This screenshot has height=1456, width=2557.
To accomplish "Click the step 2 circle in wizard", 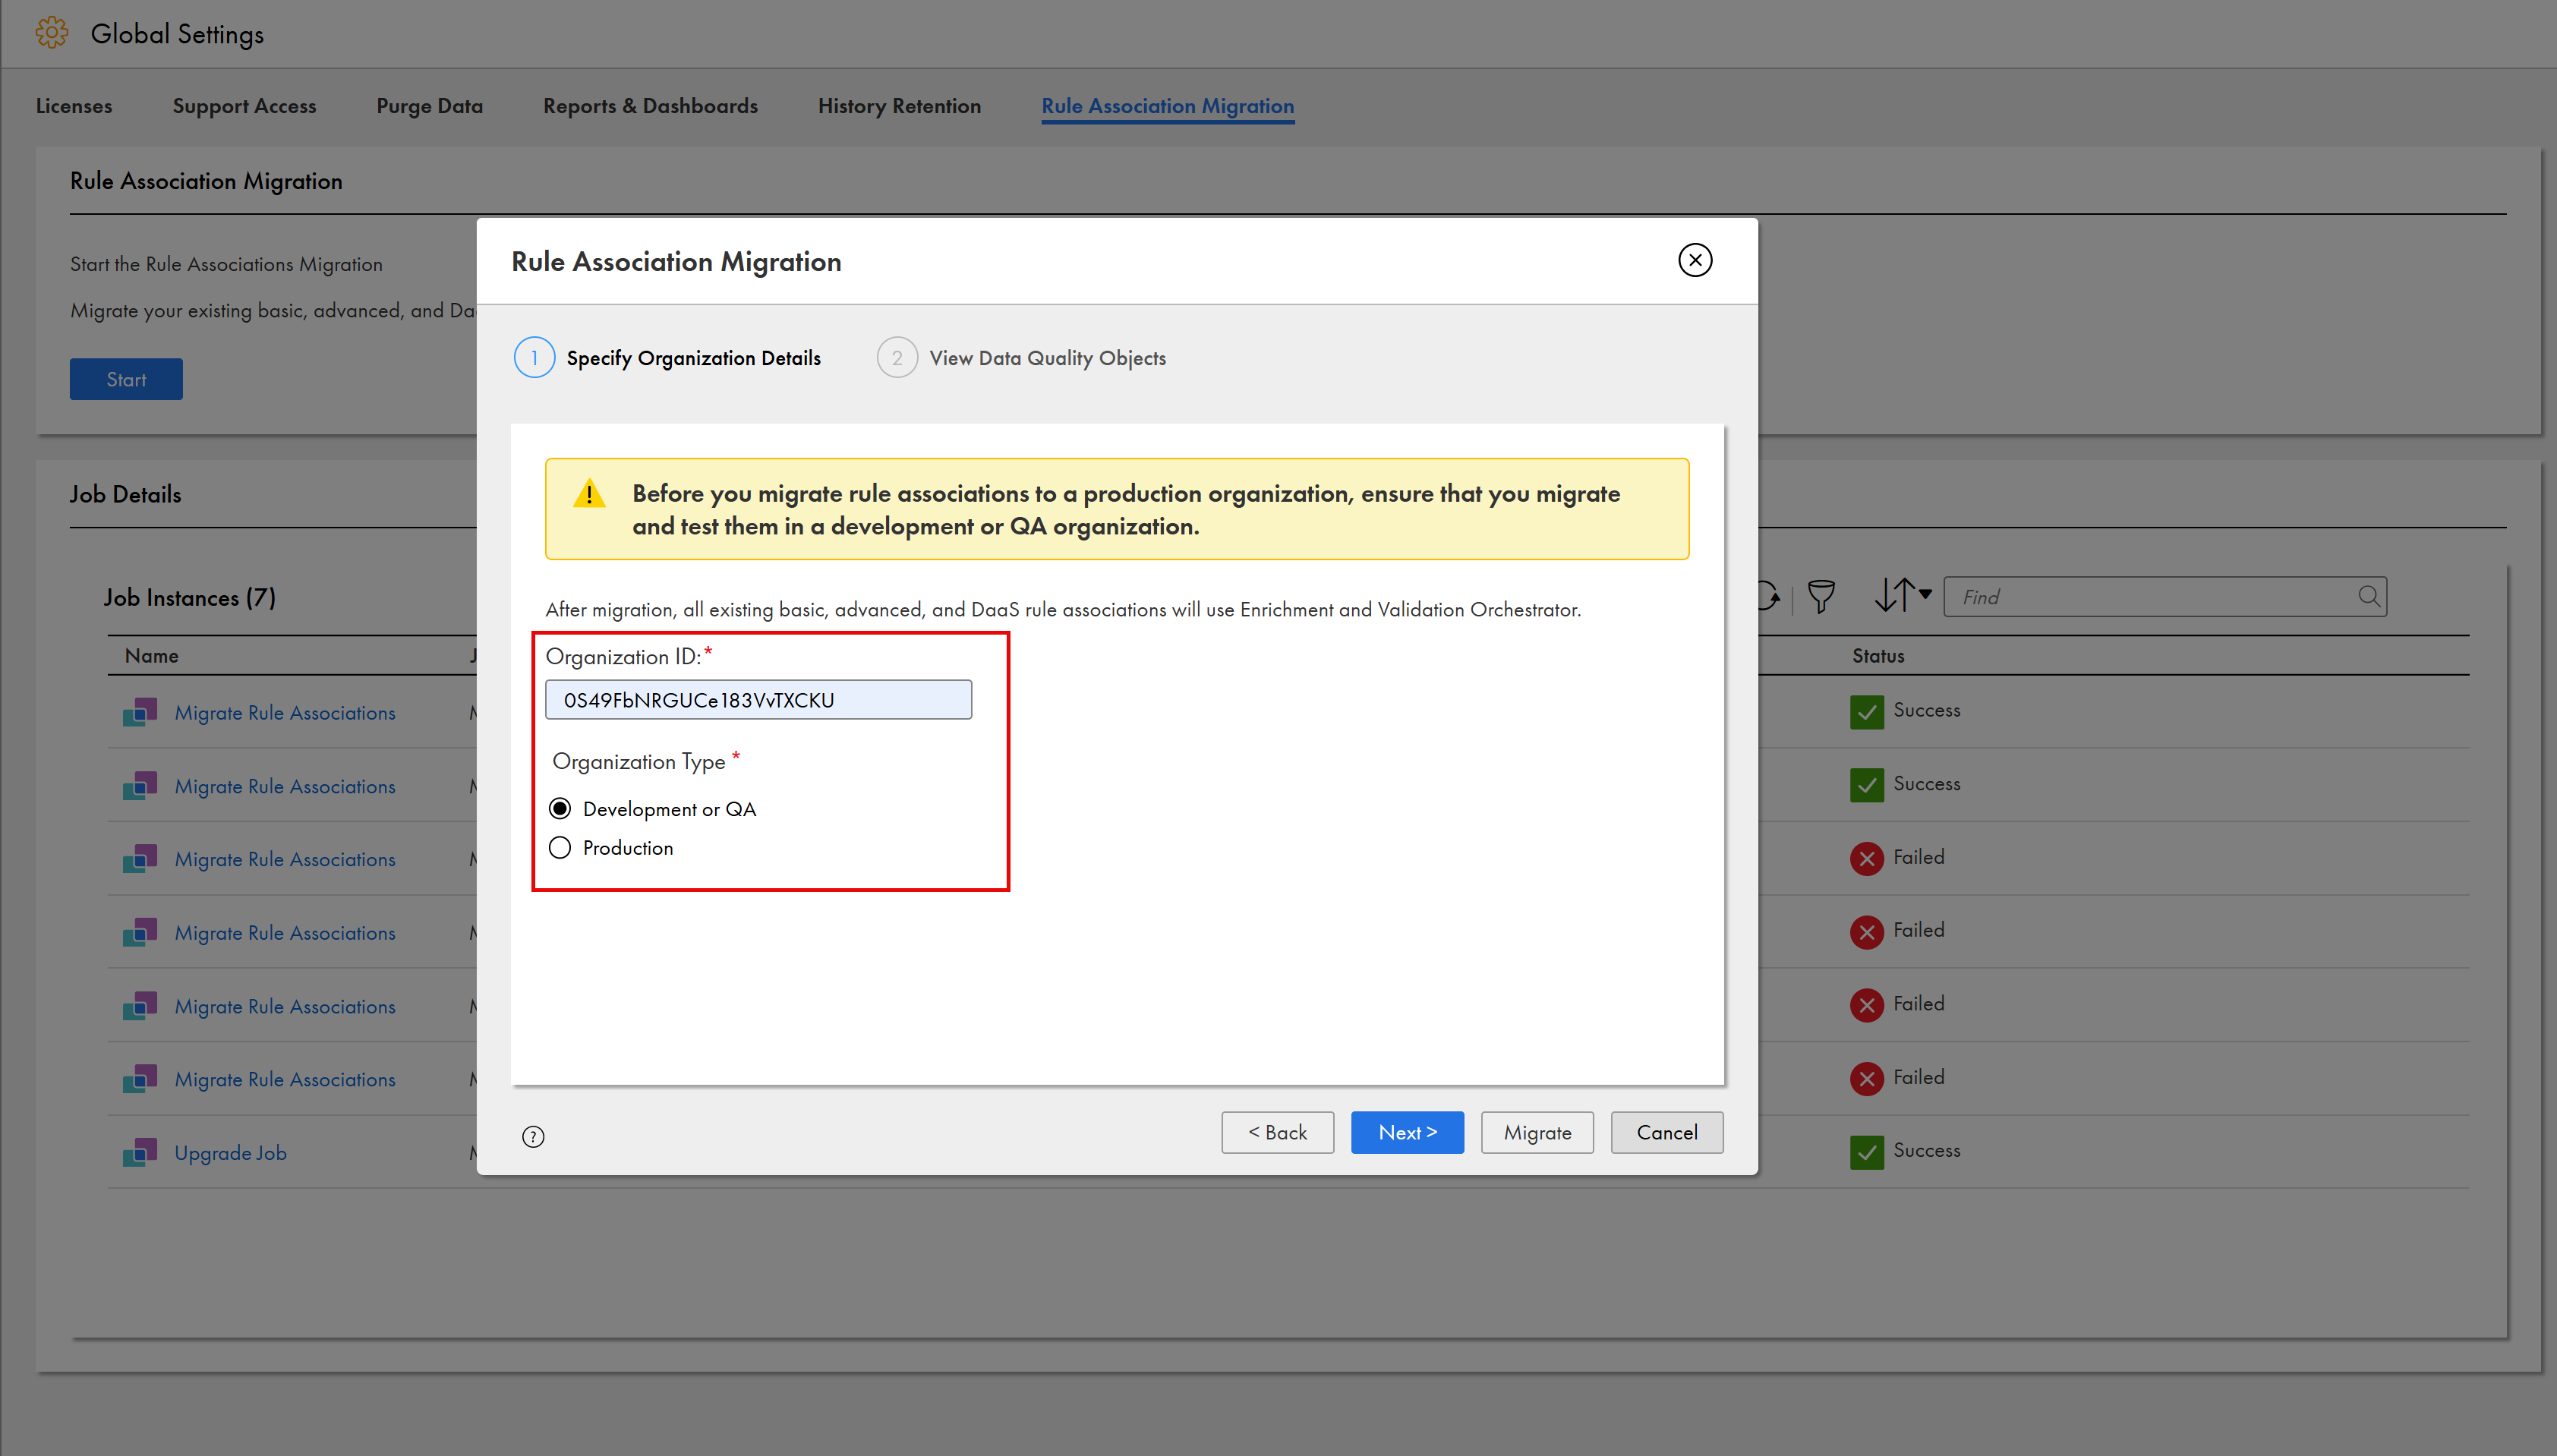I will (897, 358).
